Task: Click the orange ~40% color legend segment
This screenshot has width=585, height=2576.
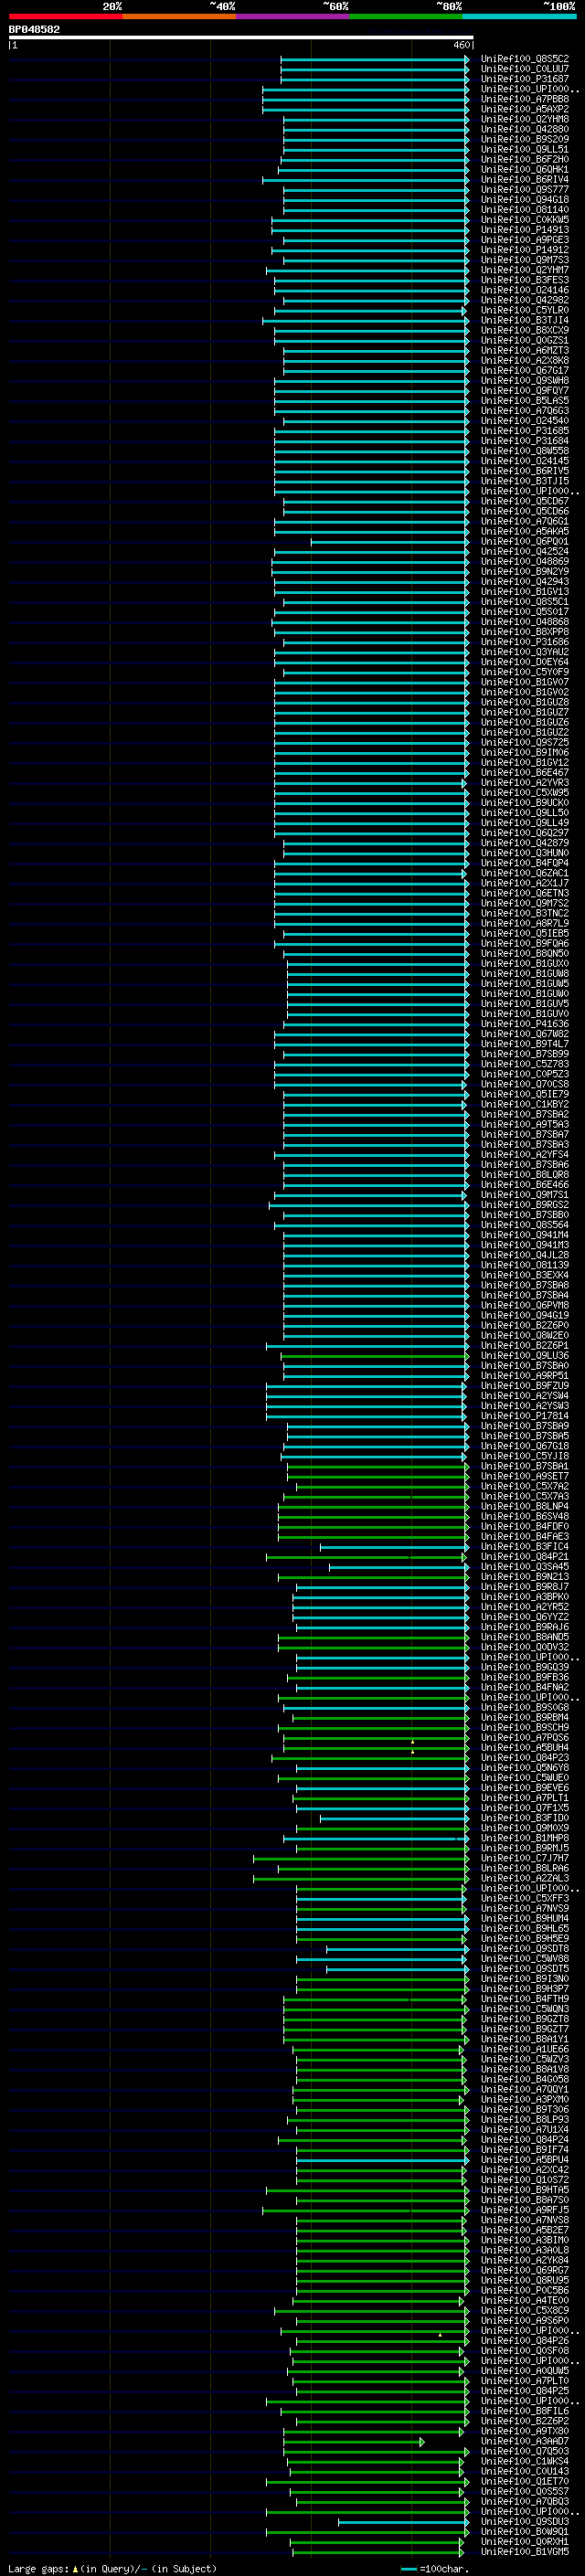Action: 179,16
